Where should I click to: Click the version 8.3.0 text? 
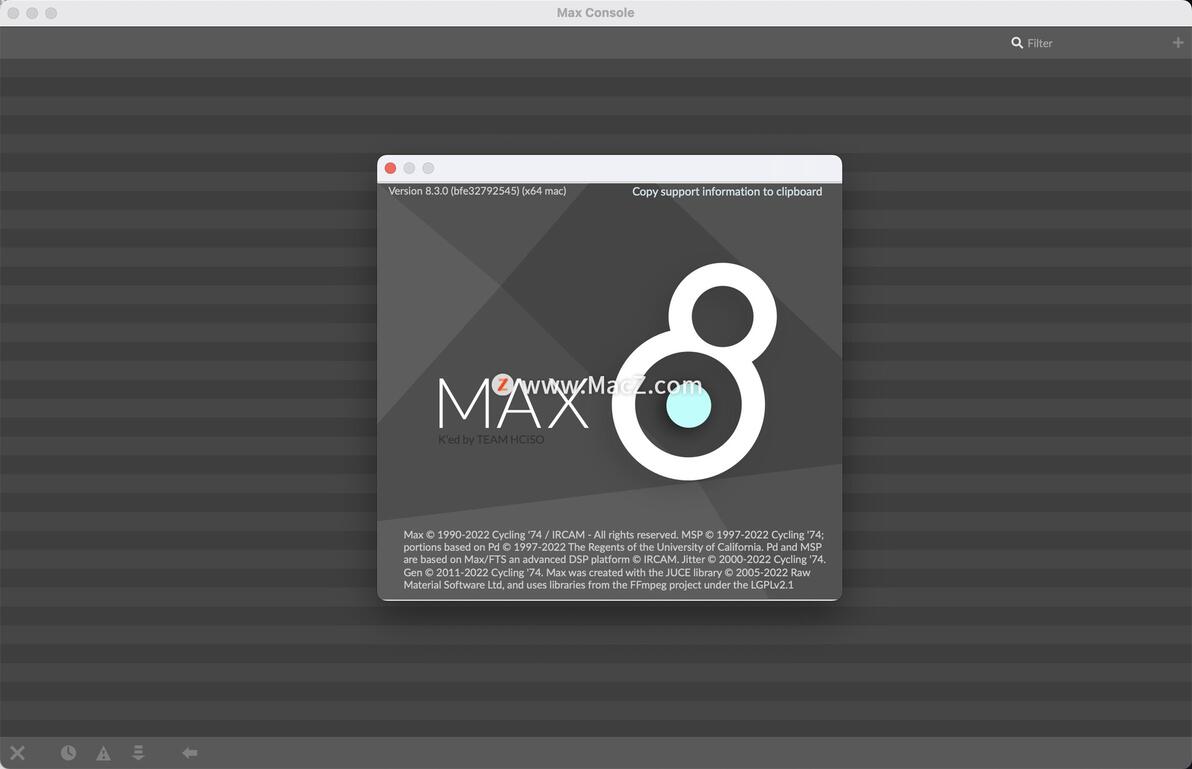[x=477, y=191]
